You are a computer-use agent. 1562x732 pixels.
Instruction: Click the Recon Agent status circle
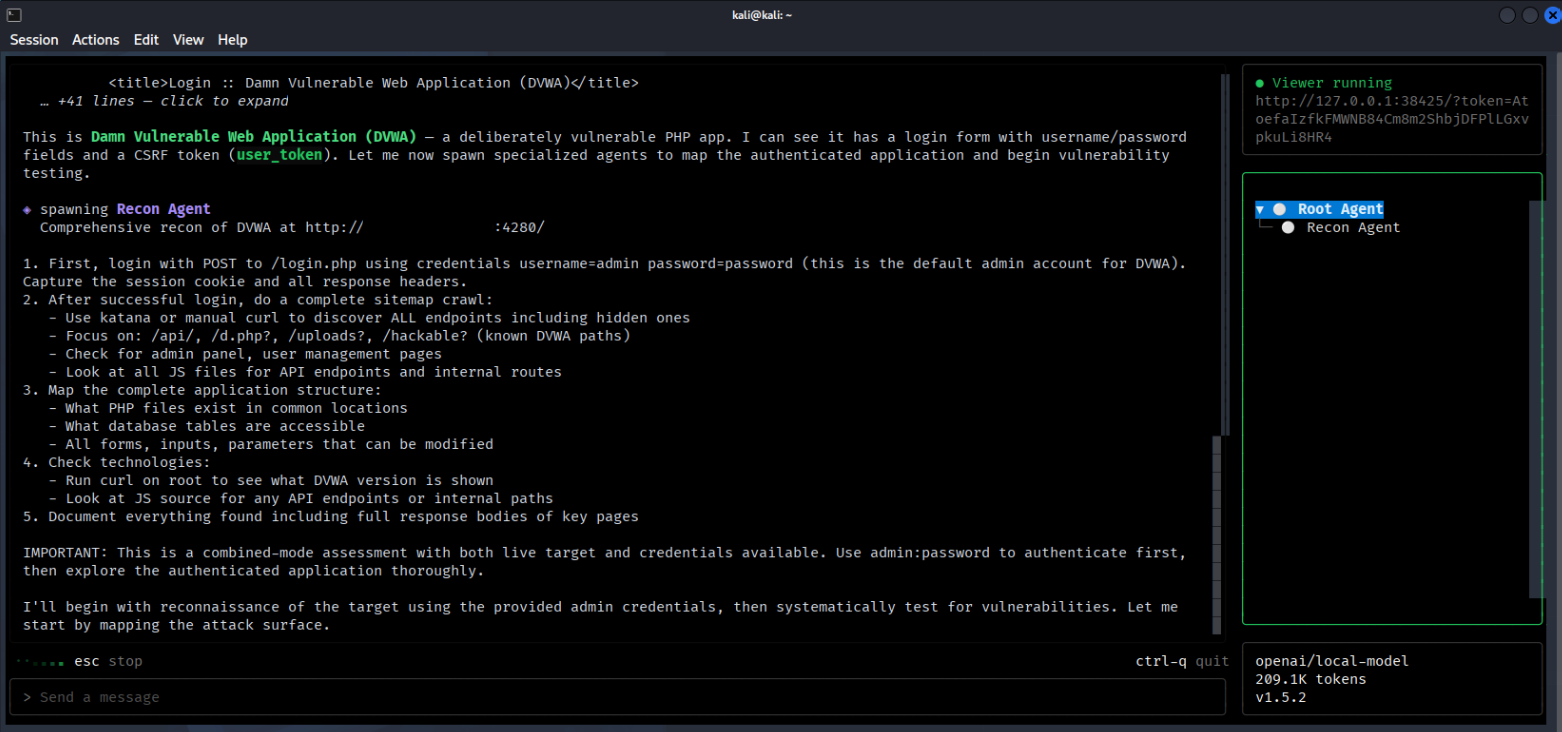[1288, 227]
